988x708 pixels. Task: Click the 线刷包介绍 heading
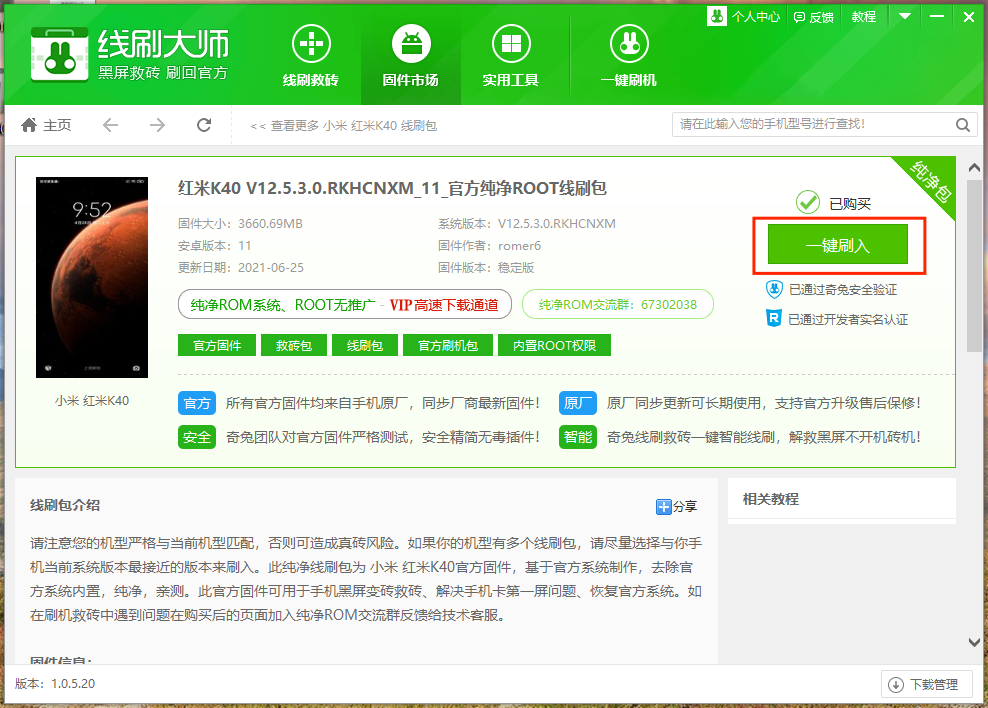click(65, 505)
